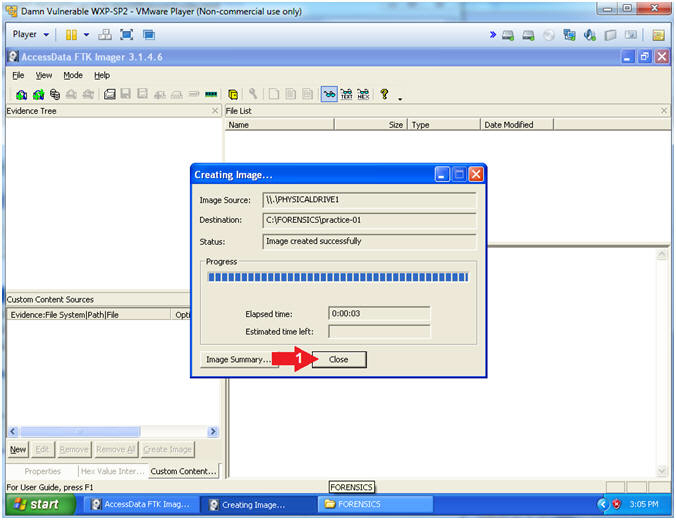This screenshot has height=520, width=676.
Task: Click the horizontal scrollbar right arrow
Action: tap(213, 431)
